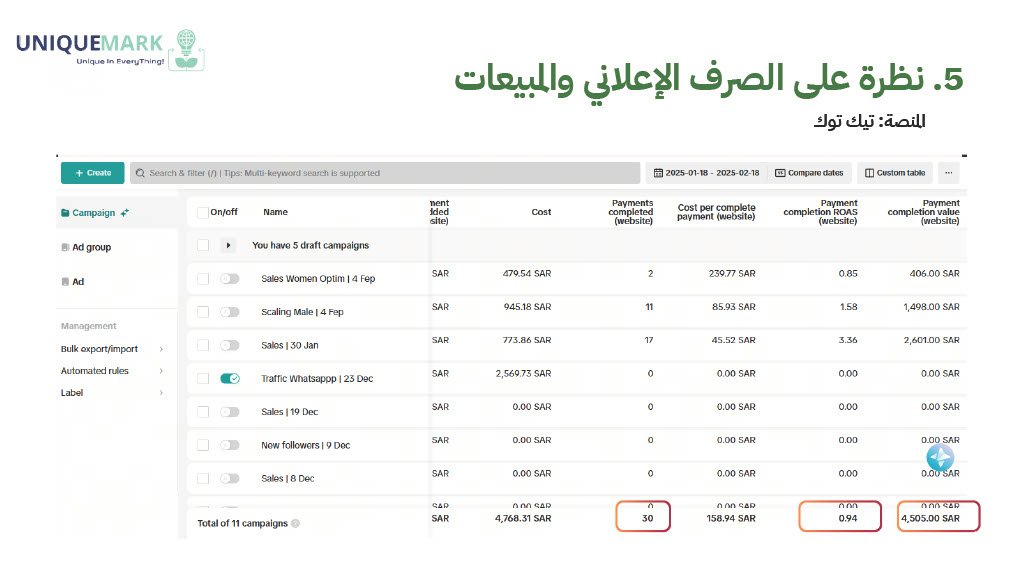
Task: Tick checkbox for Scaling Male | 4 Fep
Action: tap(203, 312)
